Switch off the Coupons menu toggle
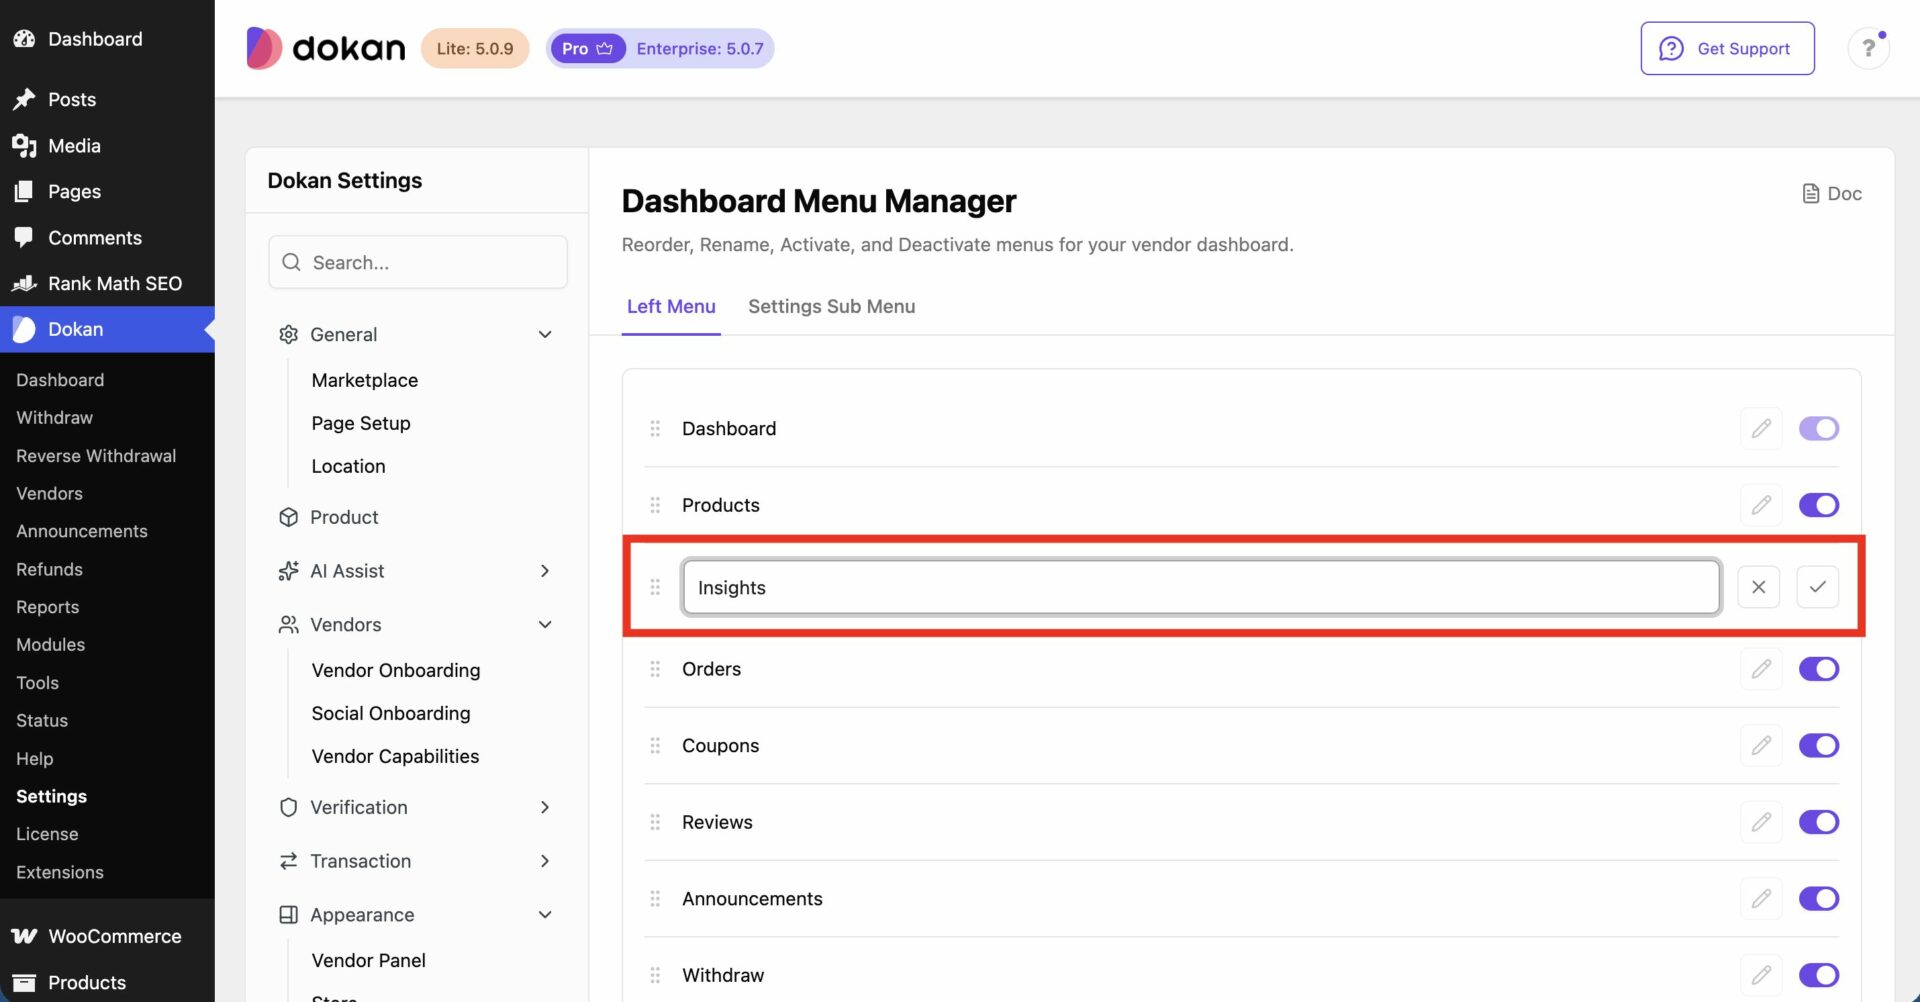This screenshot has height=1002, width=1920. [1819, 746]
